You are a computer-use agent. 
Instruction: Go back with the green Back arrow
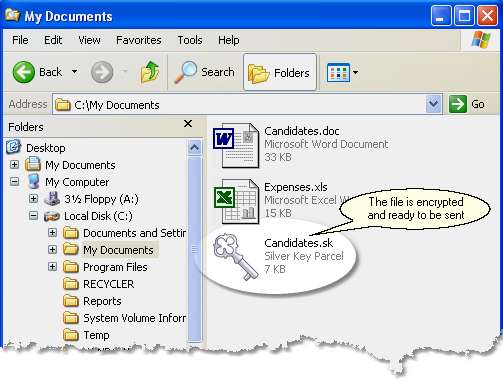pos(23,72)
